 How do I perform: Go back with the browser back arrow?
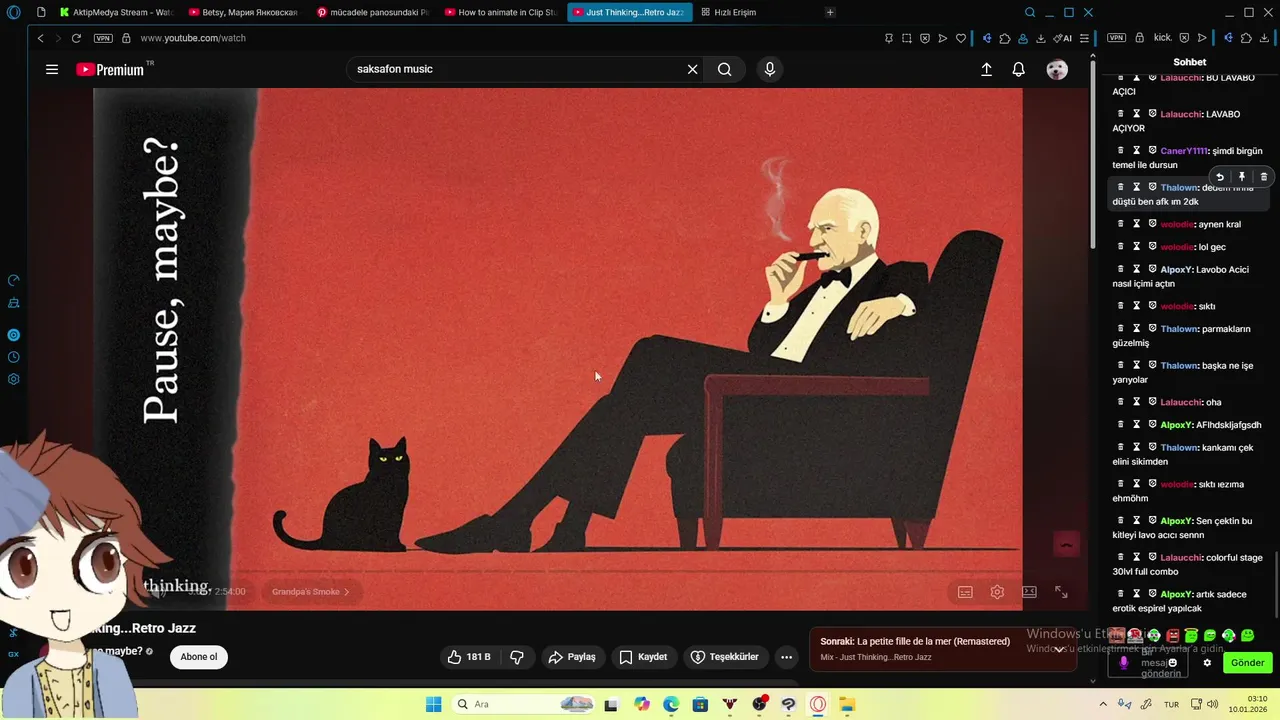pos(40,38)
